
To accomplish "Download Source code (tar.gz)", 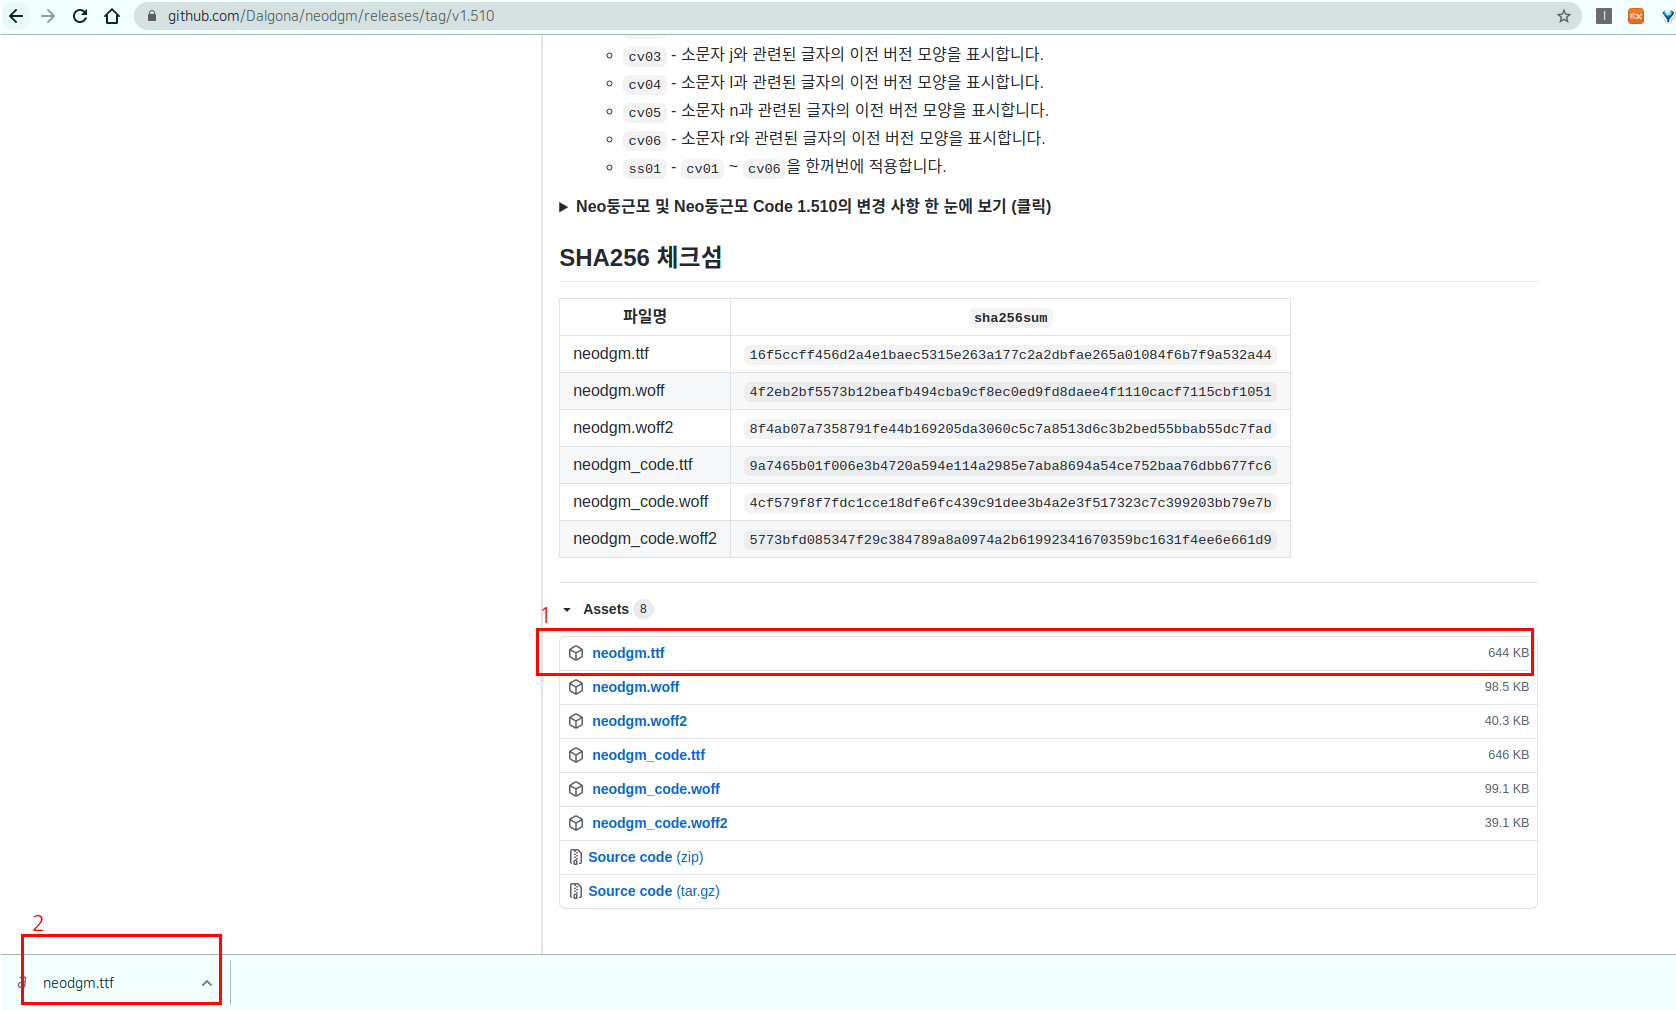I will coord(653,891).
